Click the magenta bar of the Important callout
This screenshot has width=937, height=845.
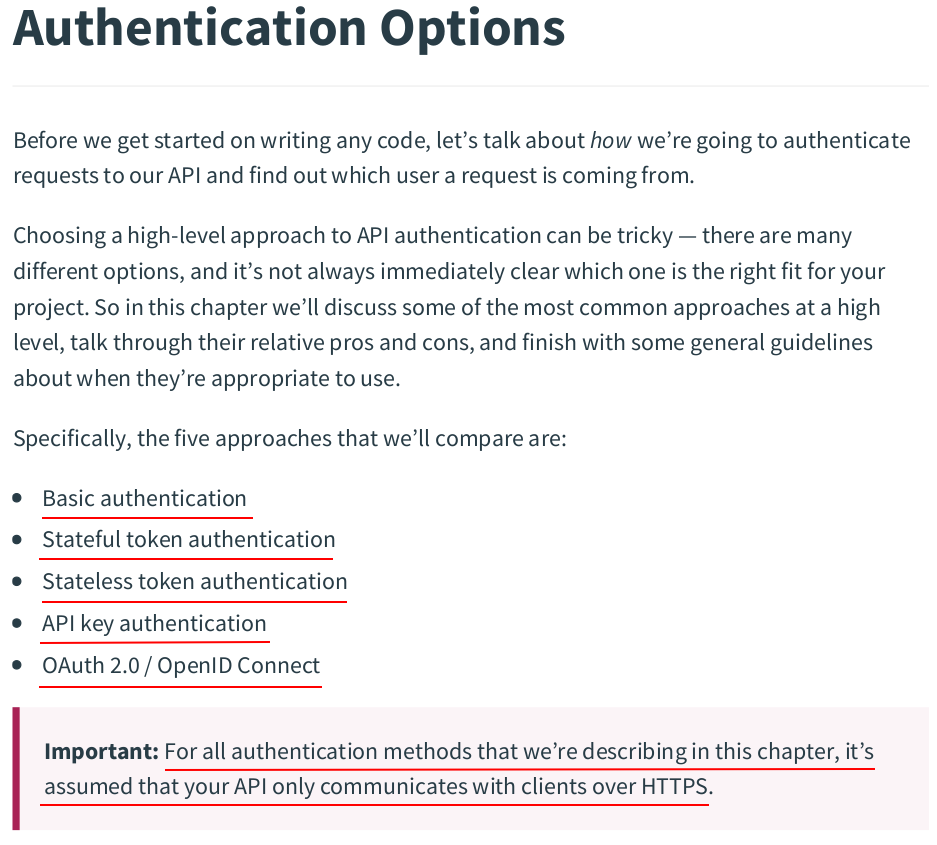[16, 769]
